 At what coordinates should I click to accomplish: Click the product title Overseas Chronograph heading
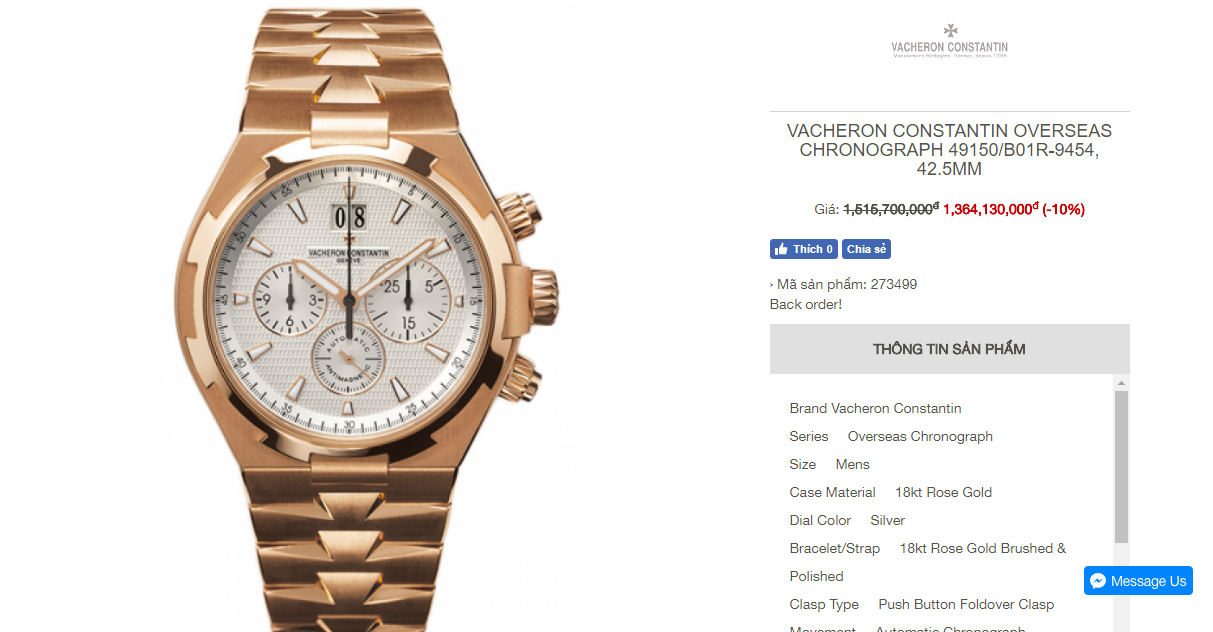(949, 150)
